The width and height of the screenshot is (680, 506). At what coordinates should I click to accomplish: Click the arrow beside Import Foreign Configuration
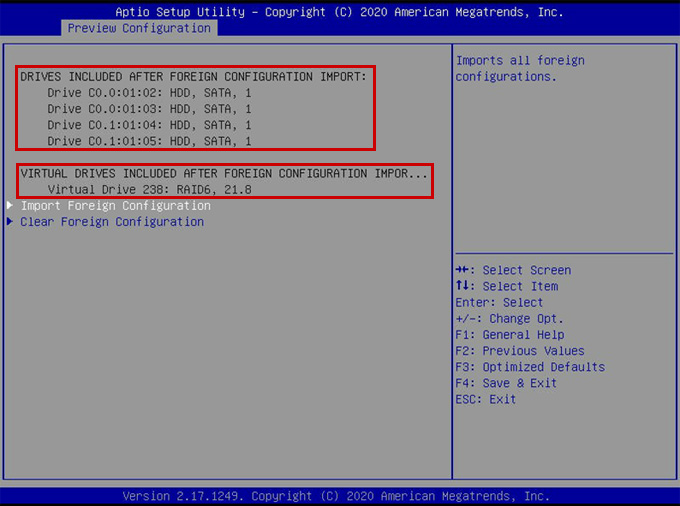10,206
